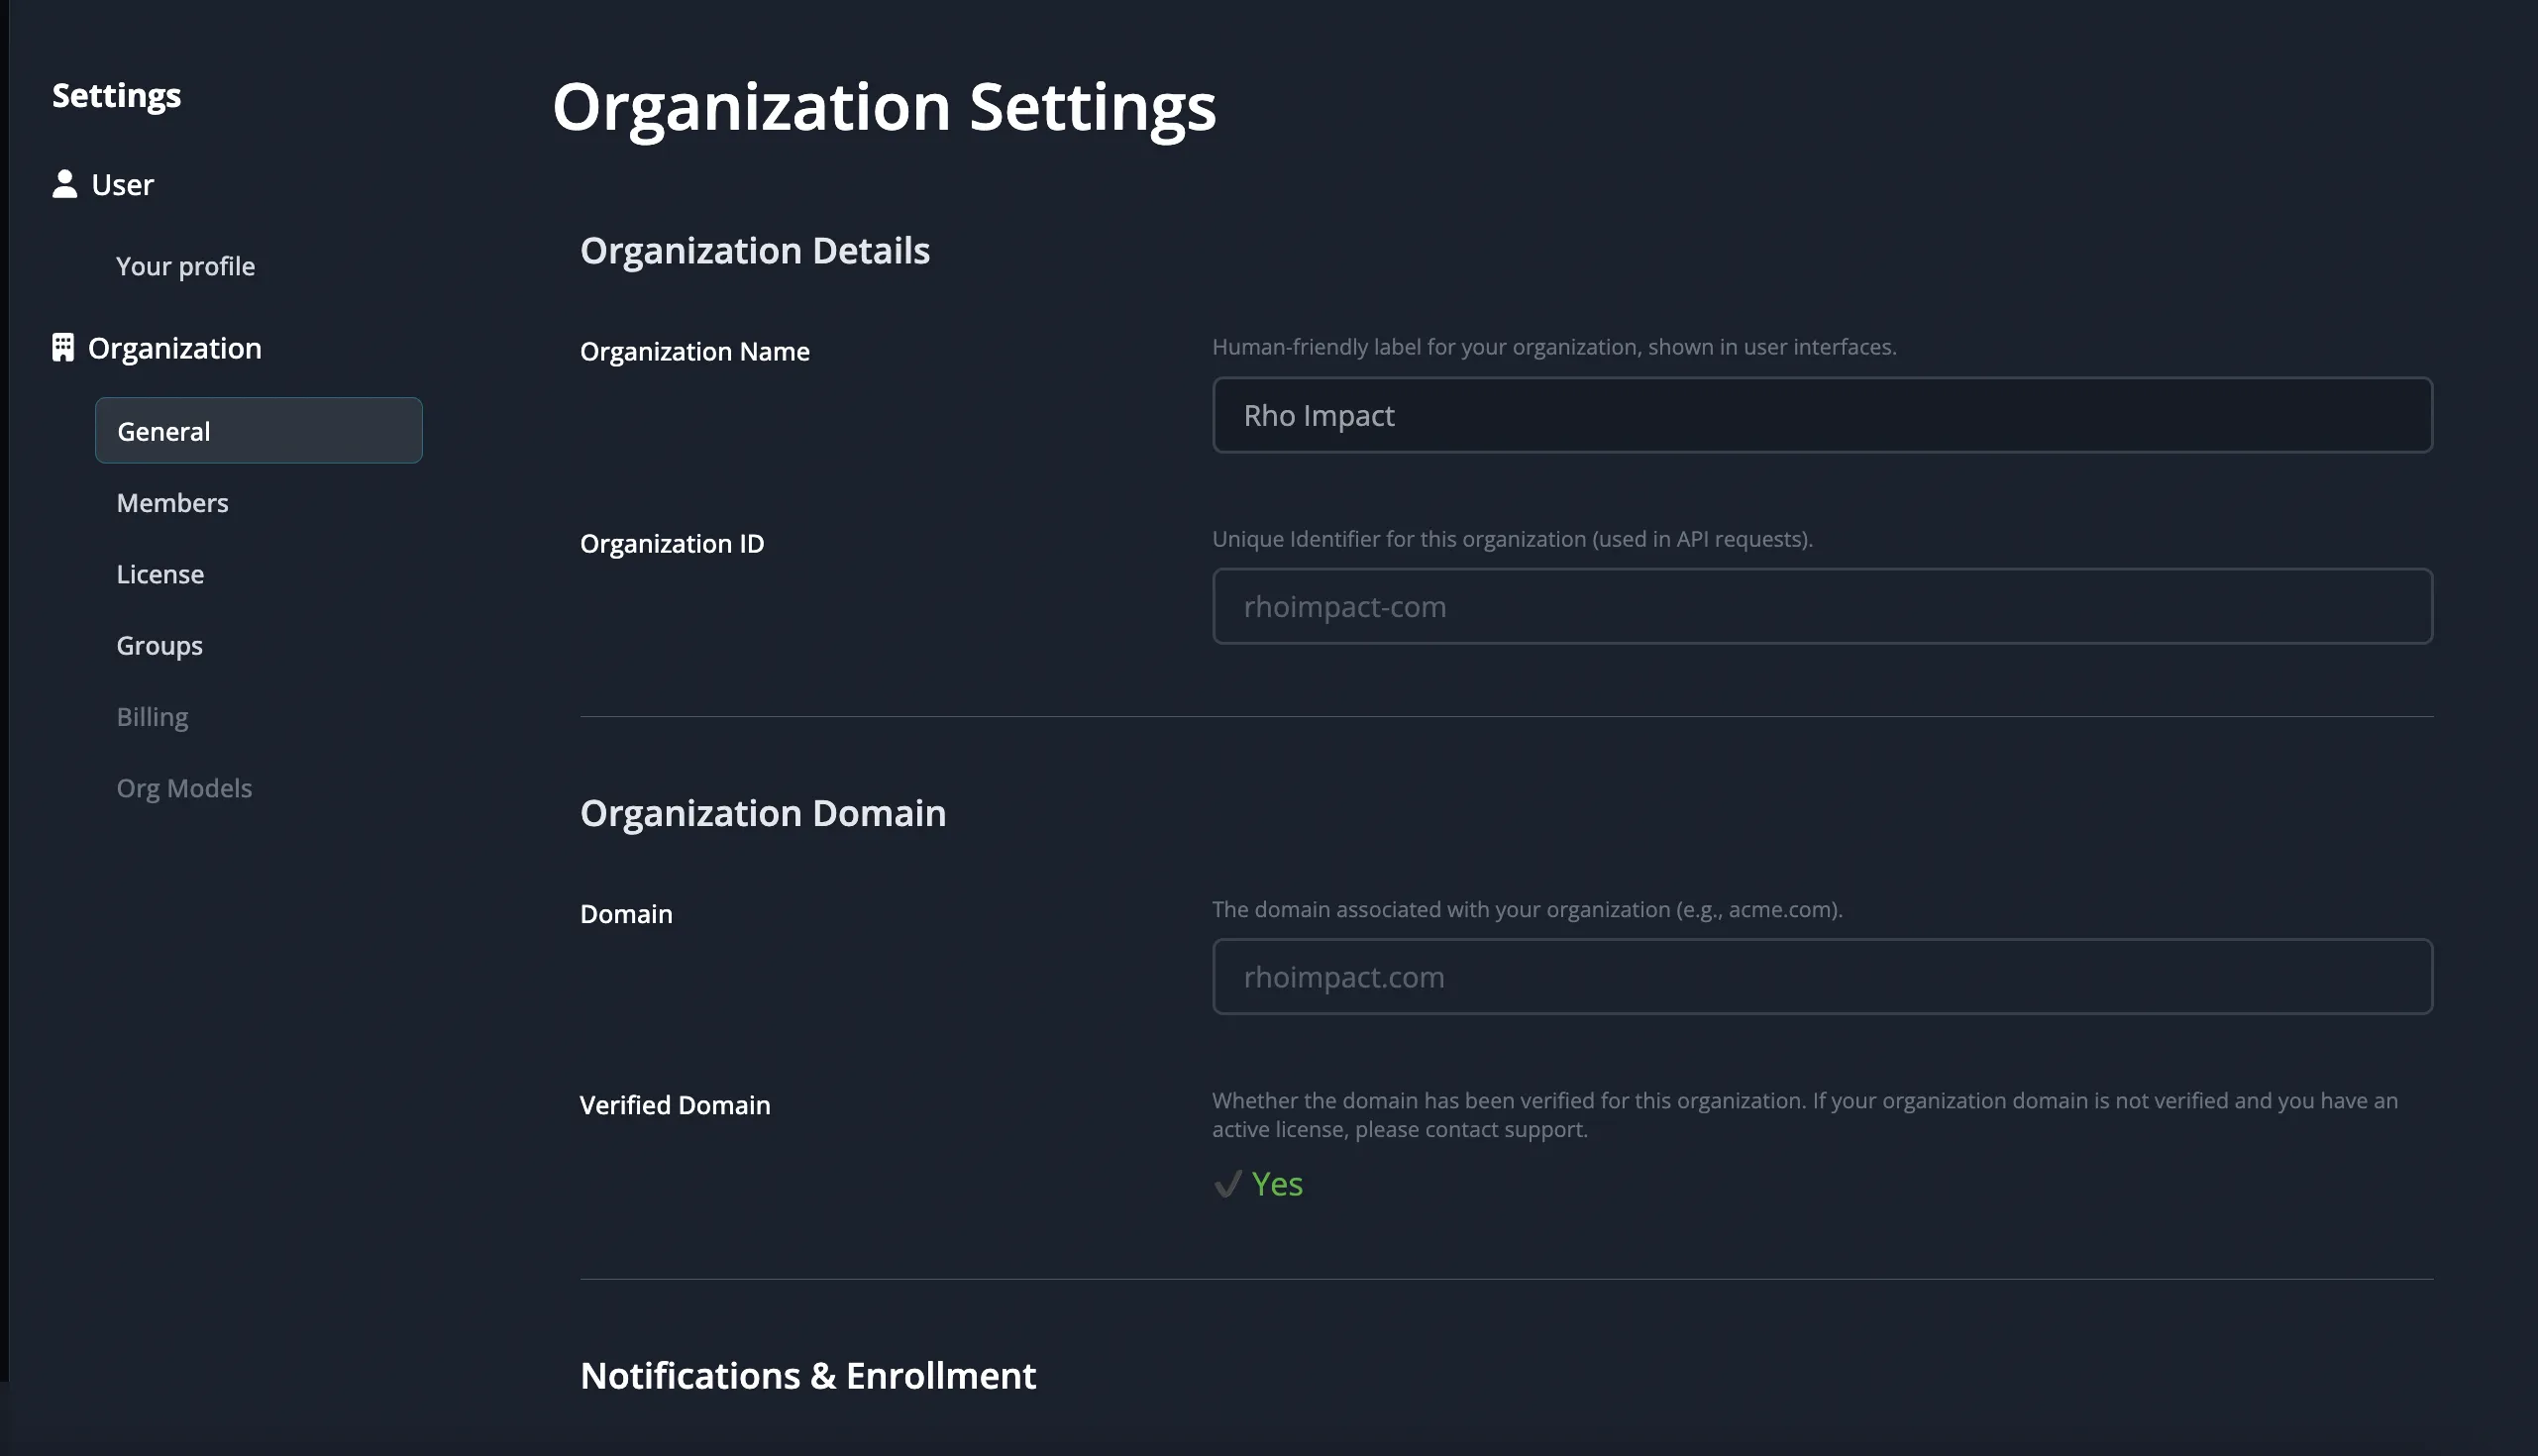
Task: Click the Organization building icon in sidebar
Action: [64, 347]
